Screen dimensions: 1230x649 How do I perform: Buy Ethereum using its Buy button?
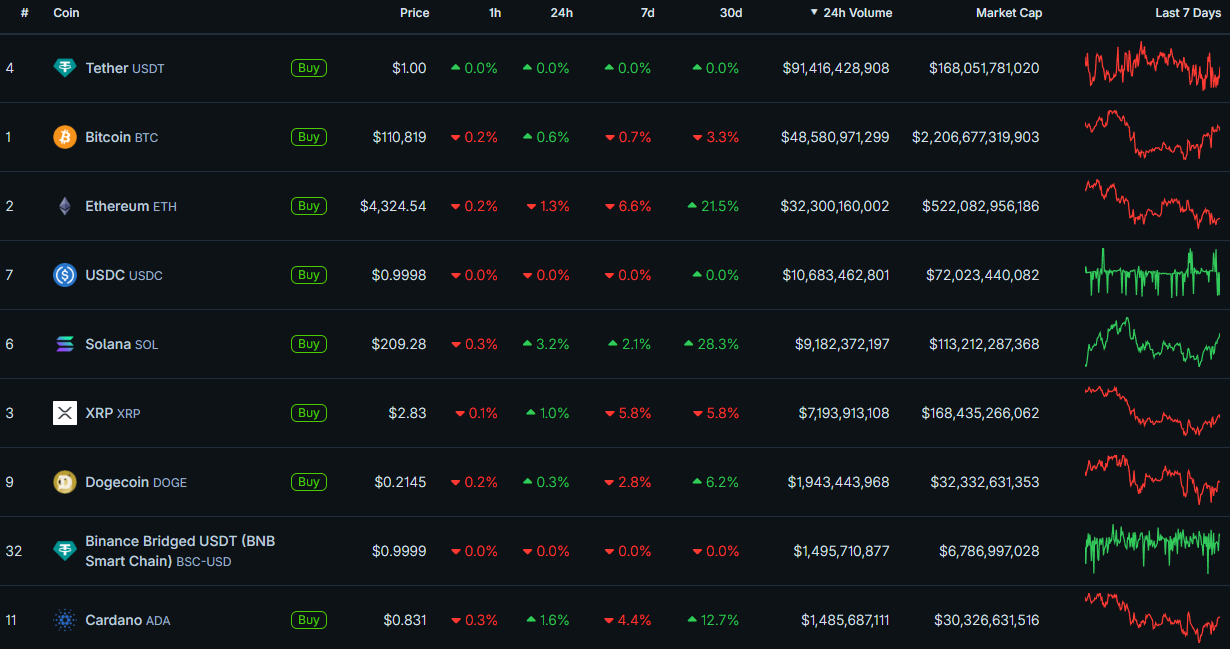[309, 206]
